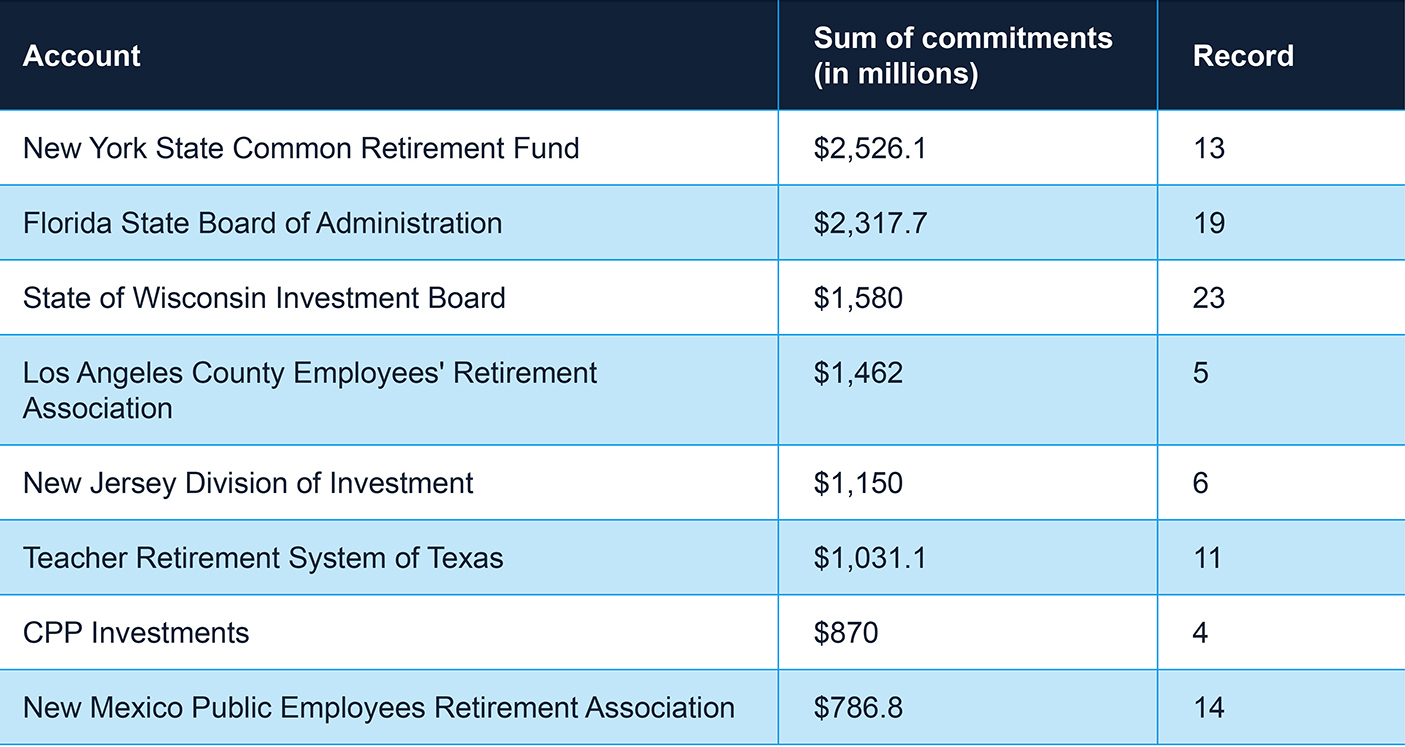Select the $1,580 commitments cell

pyautogui.click(x=858, y=298)
